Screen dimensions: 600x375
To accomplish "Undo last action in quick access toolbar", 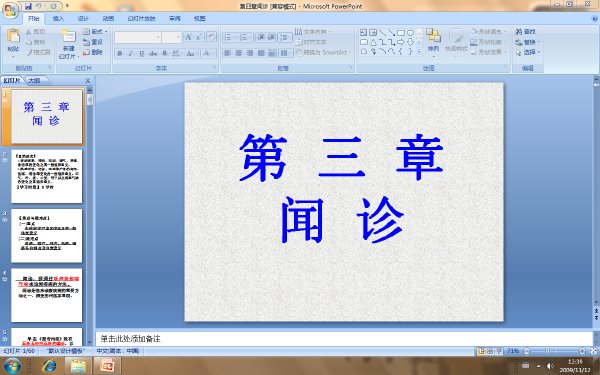I will click(x=39, y=6).
